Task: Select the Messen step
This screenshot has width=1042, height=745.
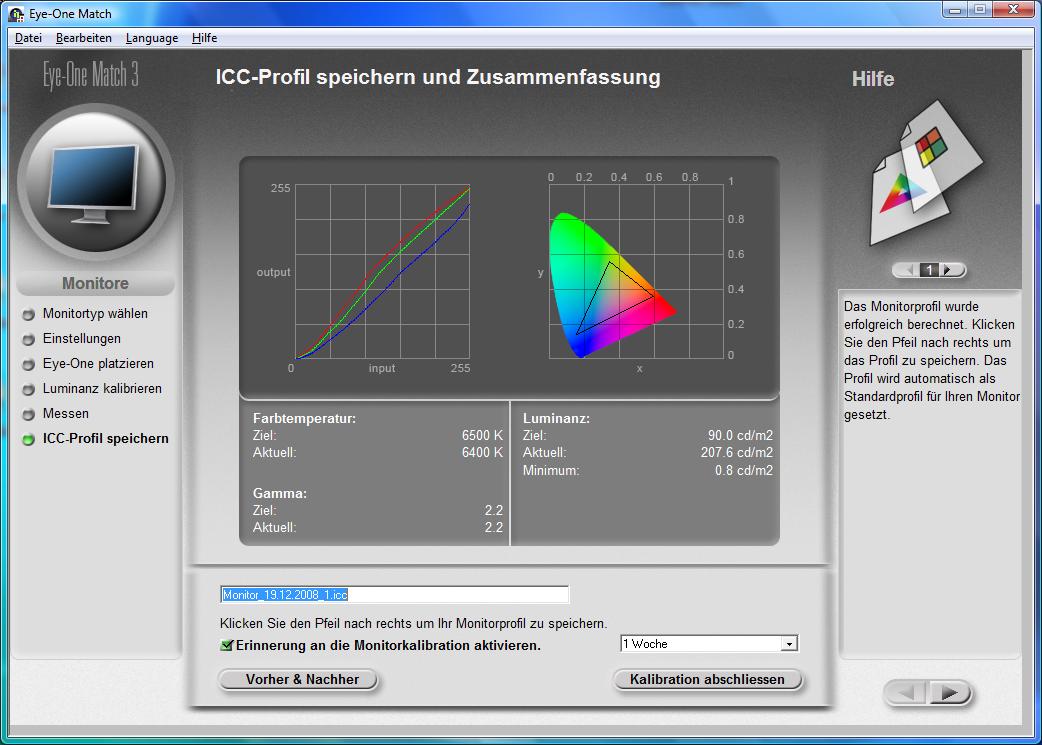Action: coord(66,413)
